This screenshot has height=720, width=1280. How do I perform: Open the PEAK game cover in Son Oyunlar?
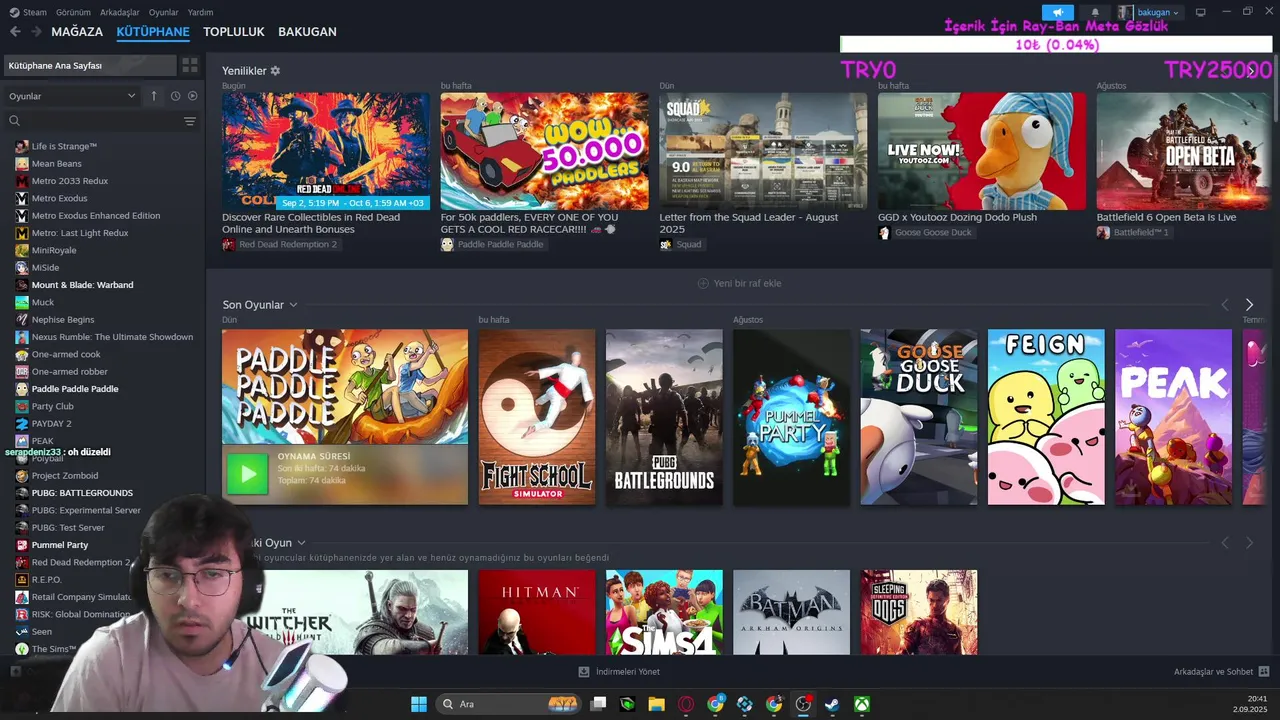1173,417
